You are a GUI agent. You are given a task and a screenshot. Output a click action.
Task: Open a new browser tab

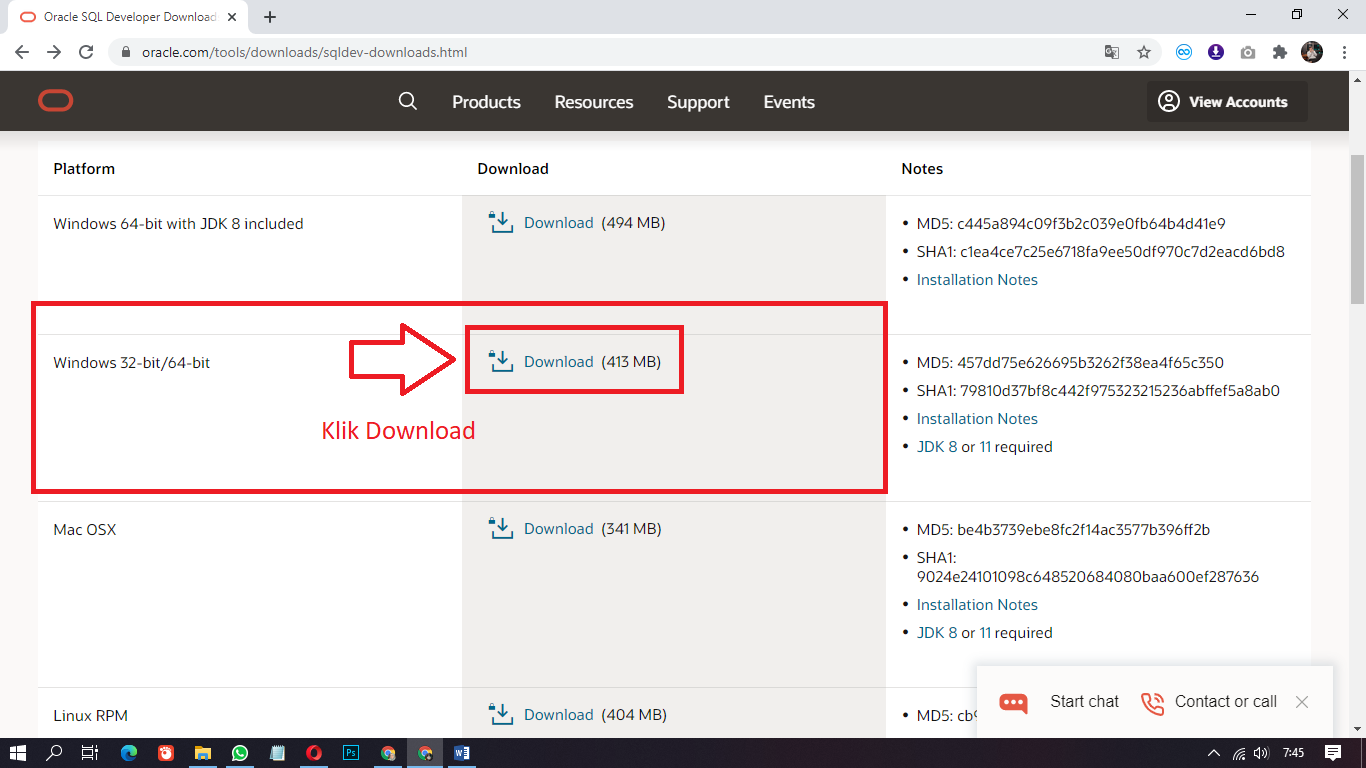pyautogui.click(x=270, y=17)
